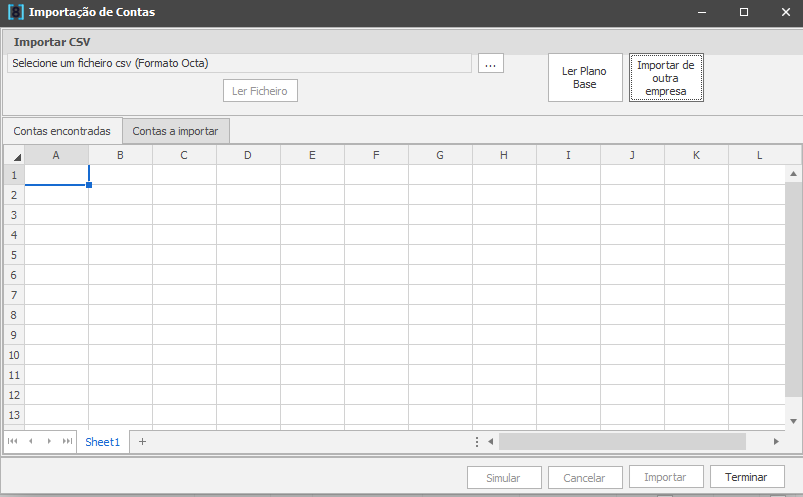This screenshot has height=497, width=803.
Task: Click the previous sheet navigation arrow
Action: [31, 441]
